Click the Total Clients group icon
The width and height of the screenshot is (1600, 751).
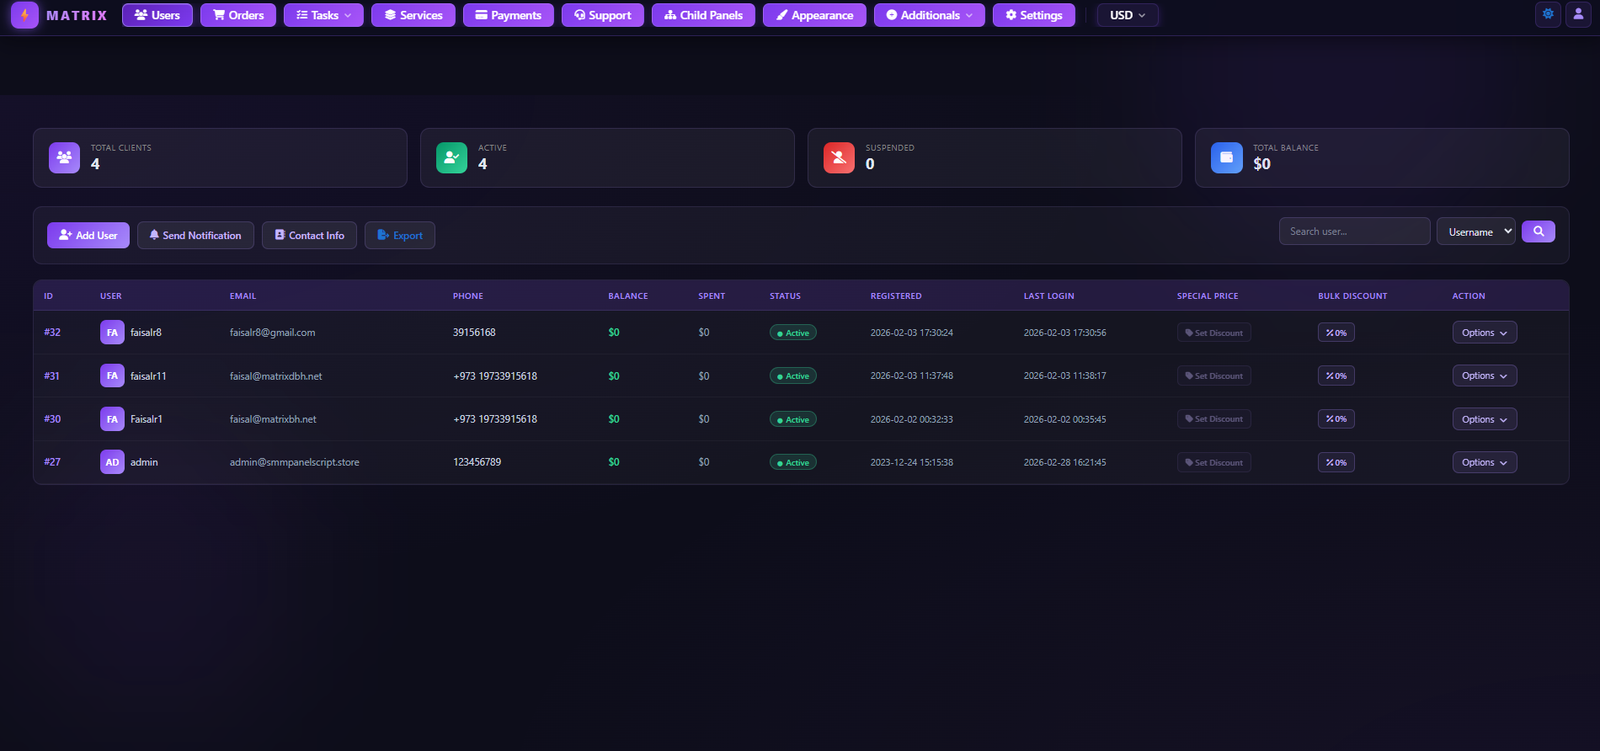(64, 157)
